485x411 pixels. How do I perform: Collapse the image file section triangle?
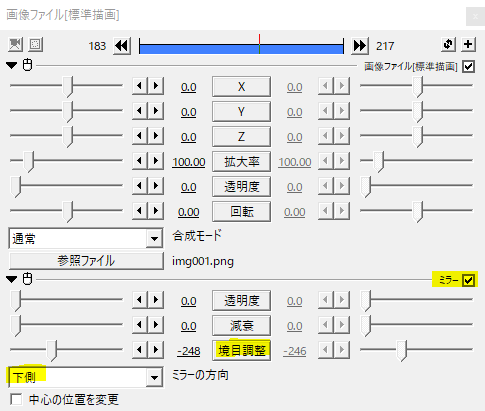(12, 65)
